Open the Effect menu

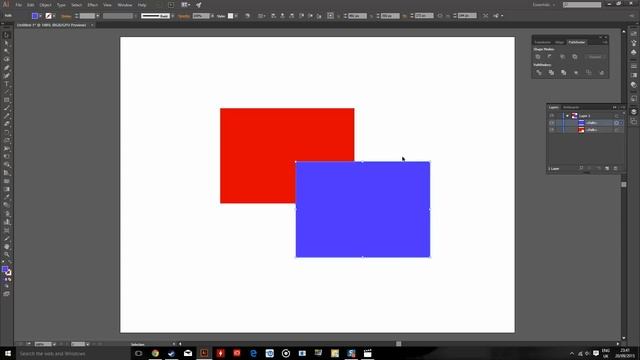[93, 5]
